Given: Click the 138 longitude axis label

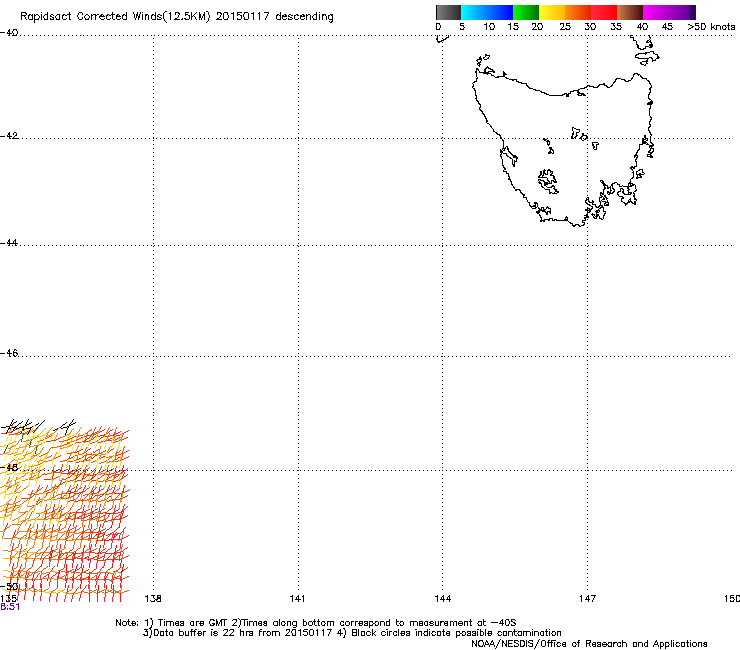Looking at the screenshot, I should (x=153, y=599).
